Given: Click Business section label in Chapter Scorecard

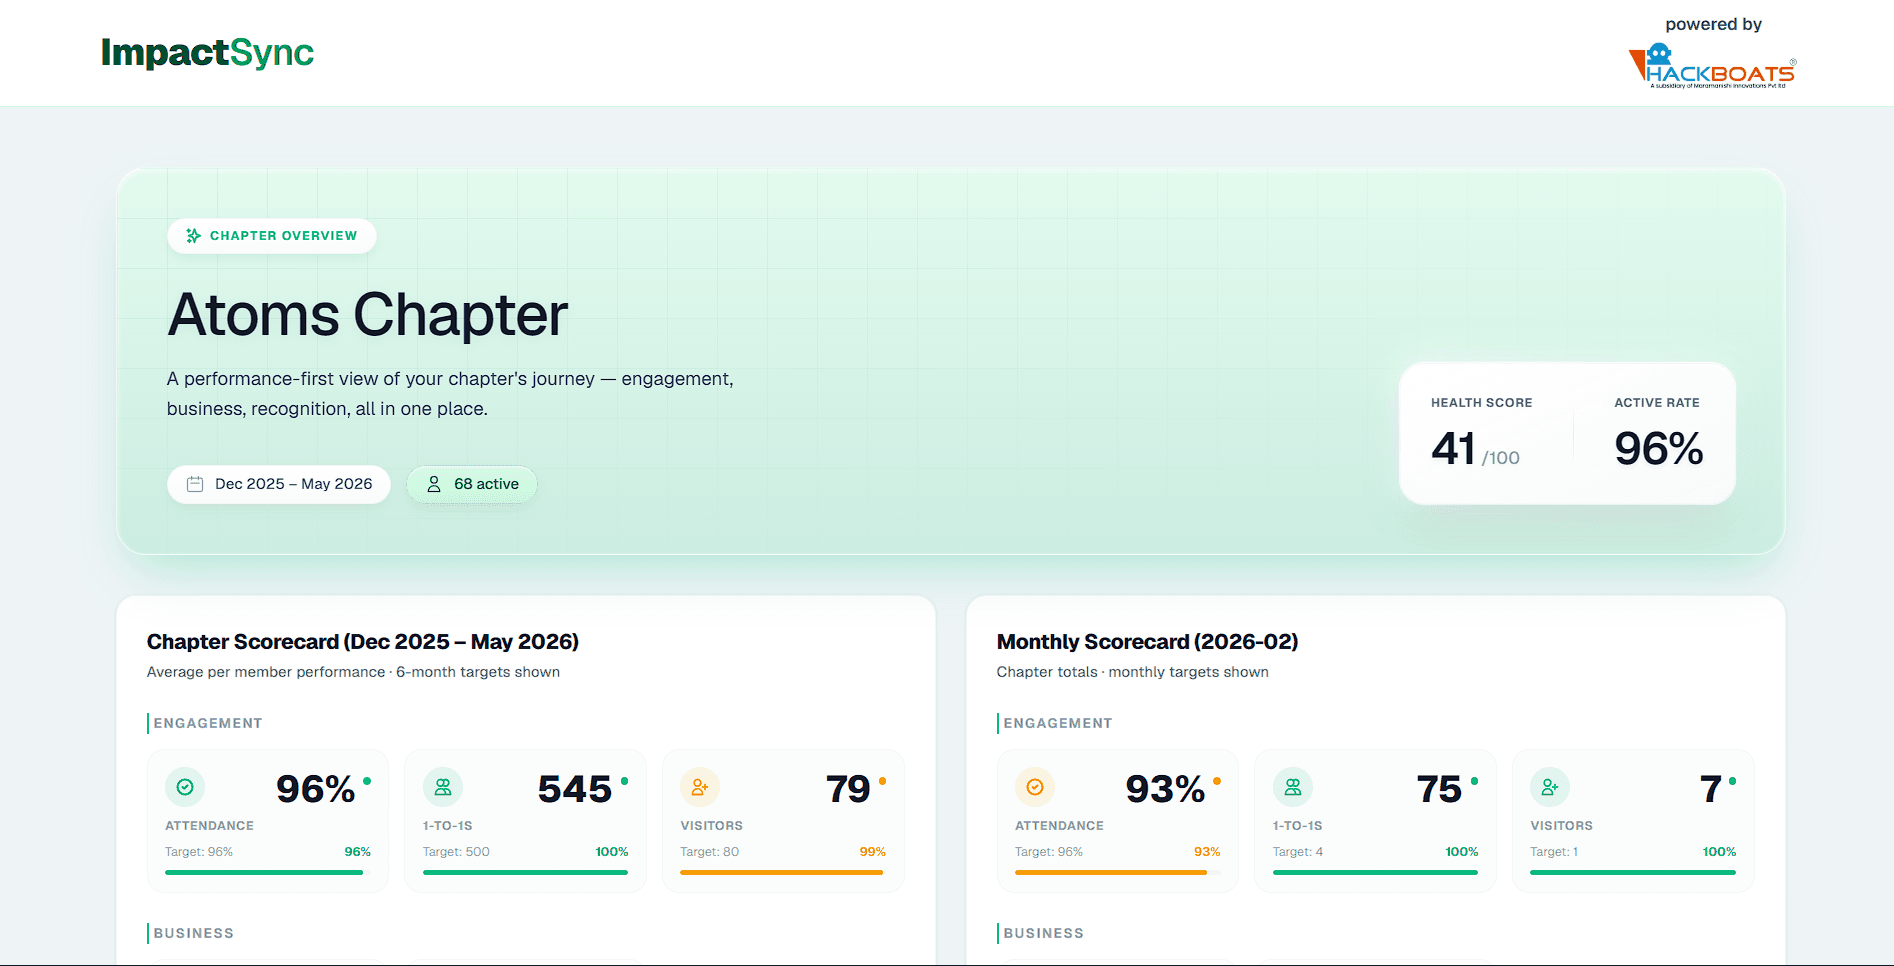Looking at the screenshot, I should (x=193, y=933).
